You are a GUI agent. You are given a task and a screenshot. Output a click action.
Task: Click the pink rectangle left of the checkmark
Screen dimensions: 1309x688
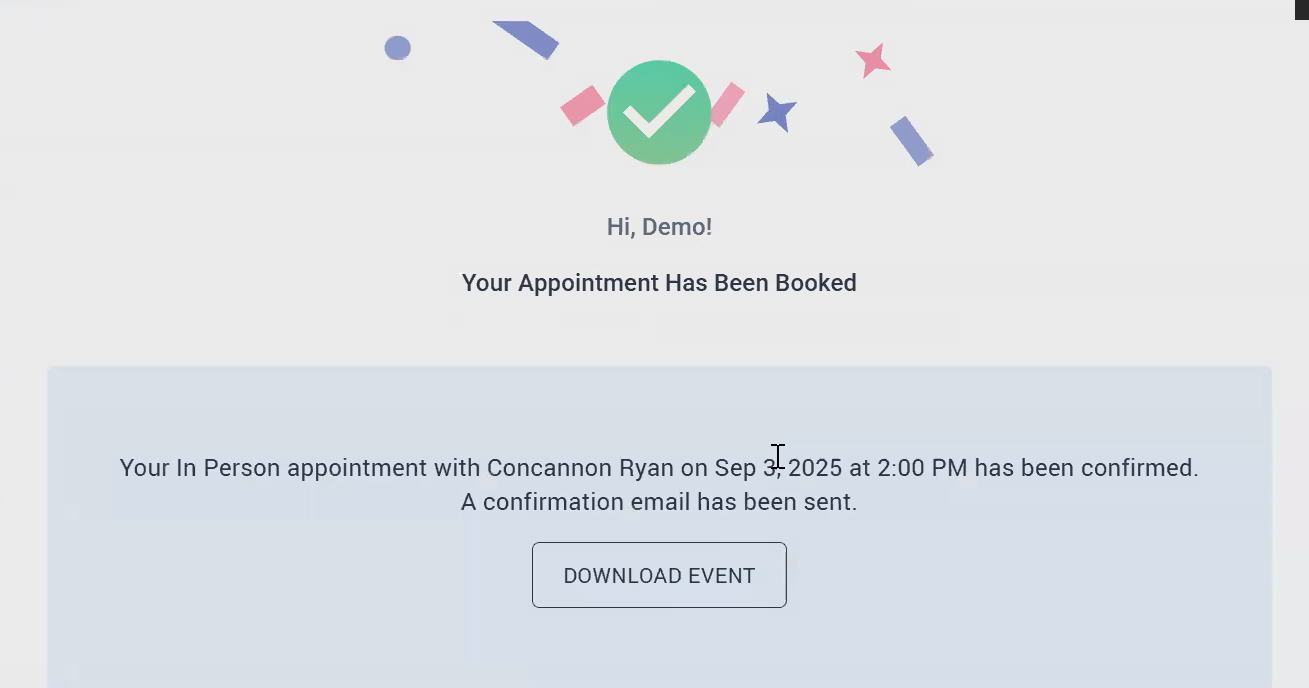(582, 105)
